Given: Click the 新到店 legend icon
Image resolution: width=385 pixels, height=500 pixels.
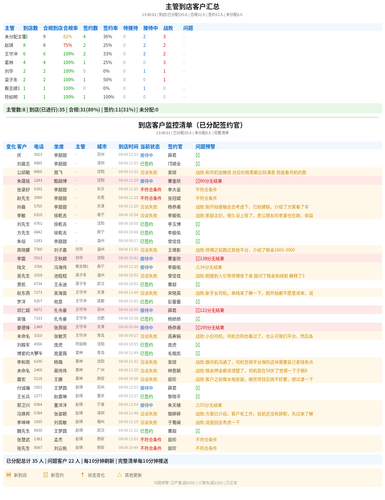Looking at the screenshot, I should click(9, 475).
